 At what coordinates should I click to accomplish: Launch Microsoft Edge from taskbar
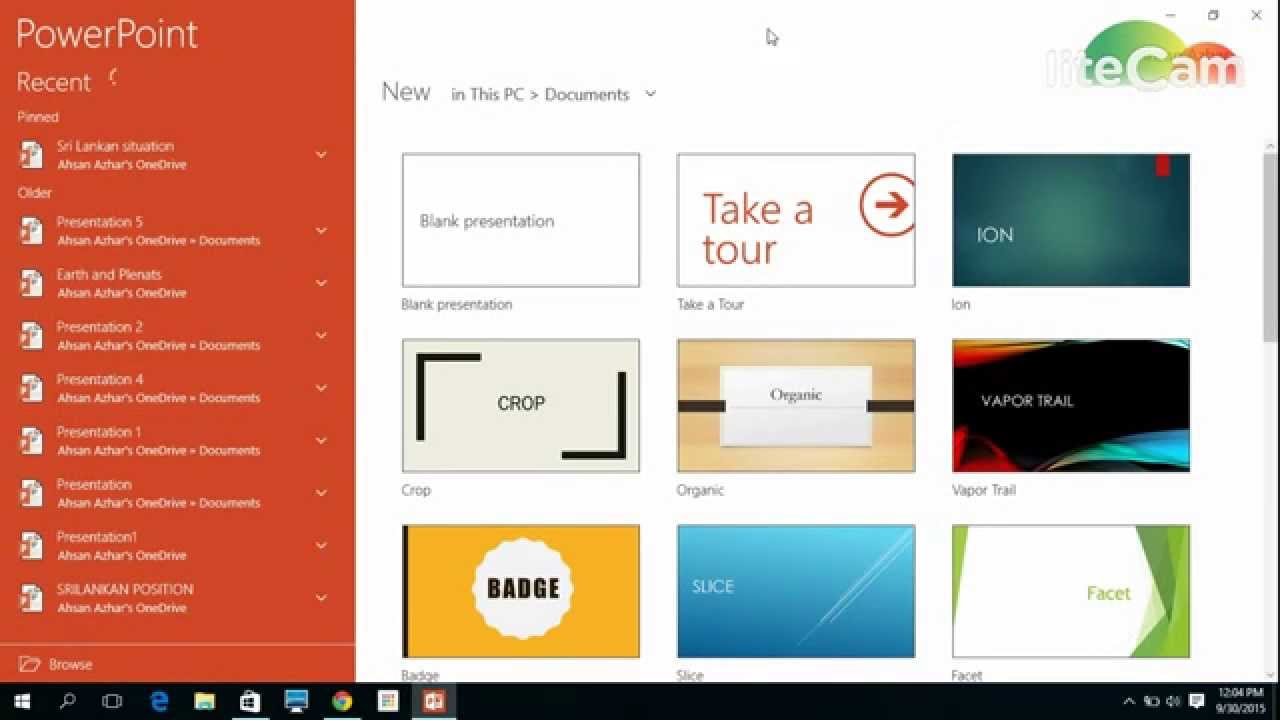coord(158,701)
